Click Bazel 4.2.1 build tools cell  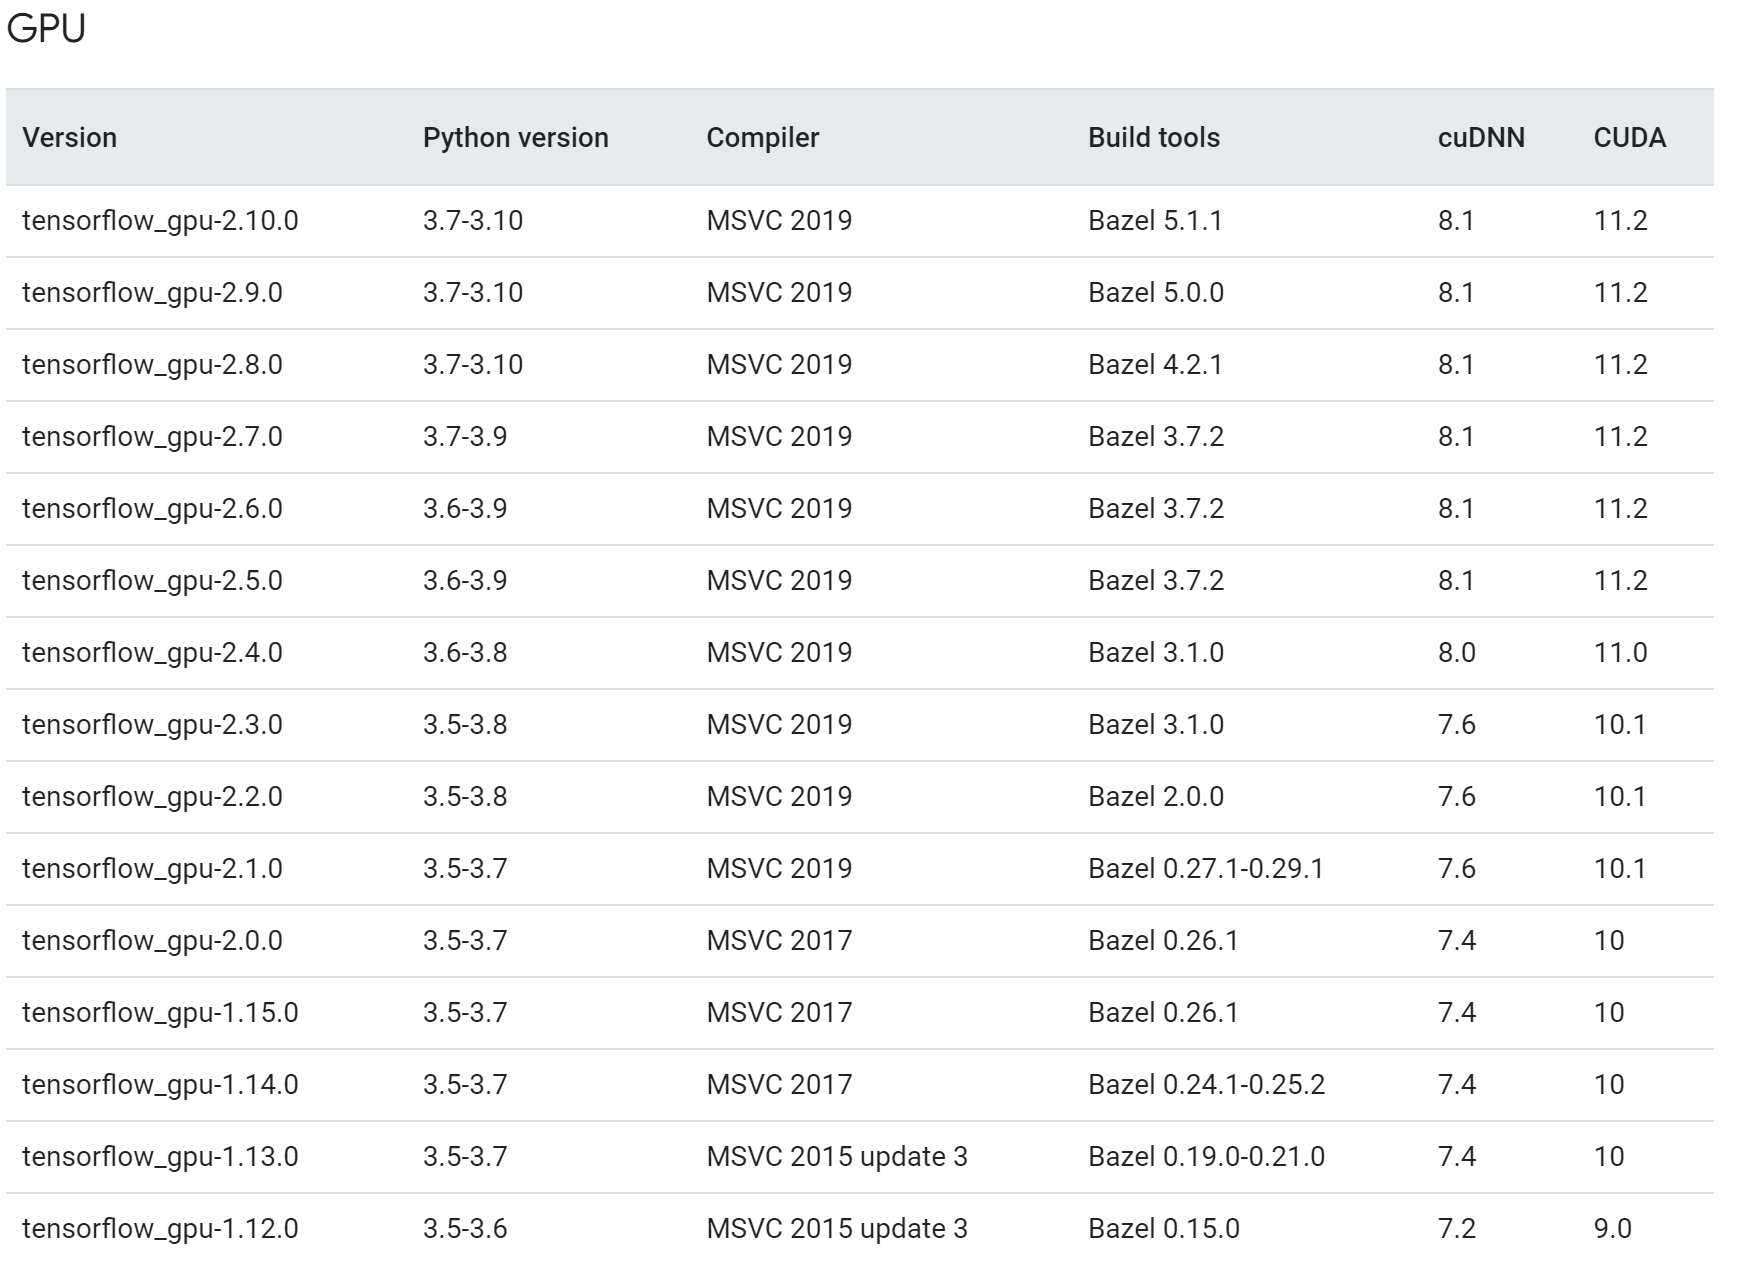tap(1155, 365)
